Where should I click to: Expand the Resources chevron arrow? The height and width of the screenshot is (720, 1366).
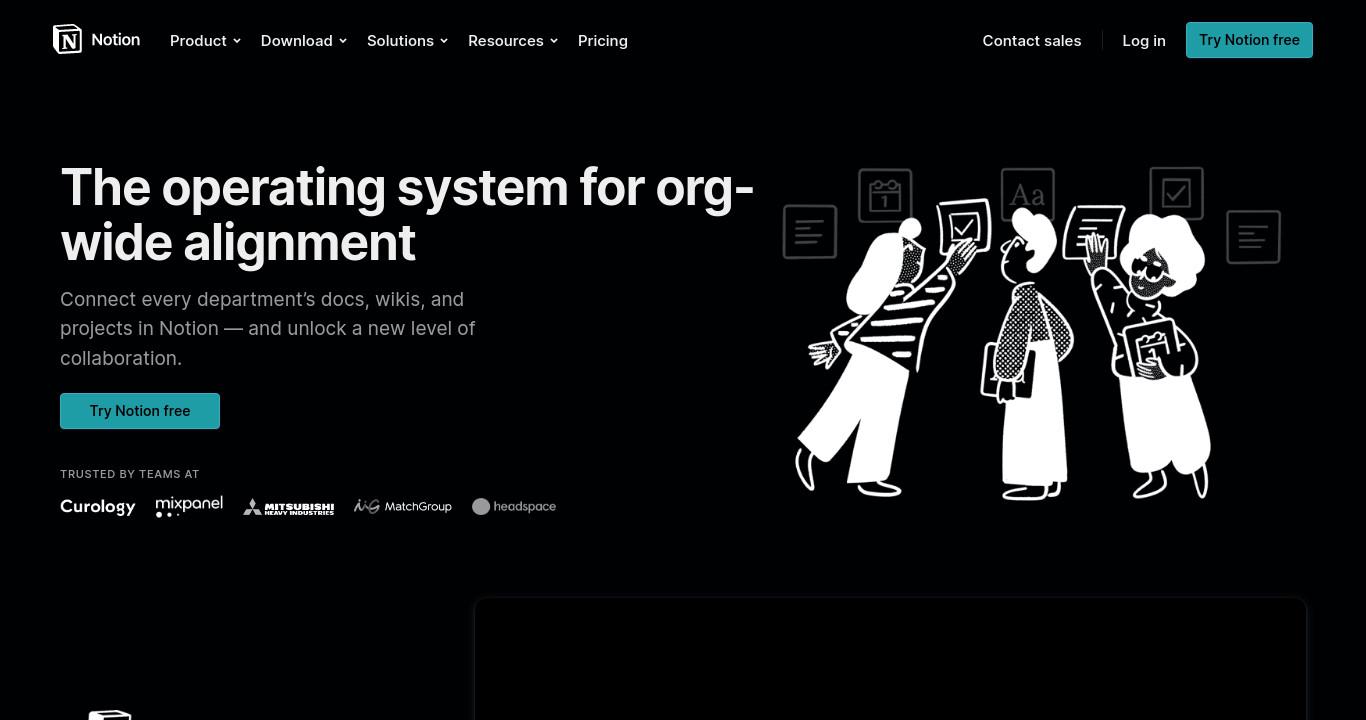(554, 41)
